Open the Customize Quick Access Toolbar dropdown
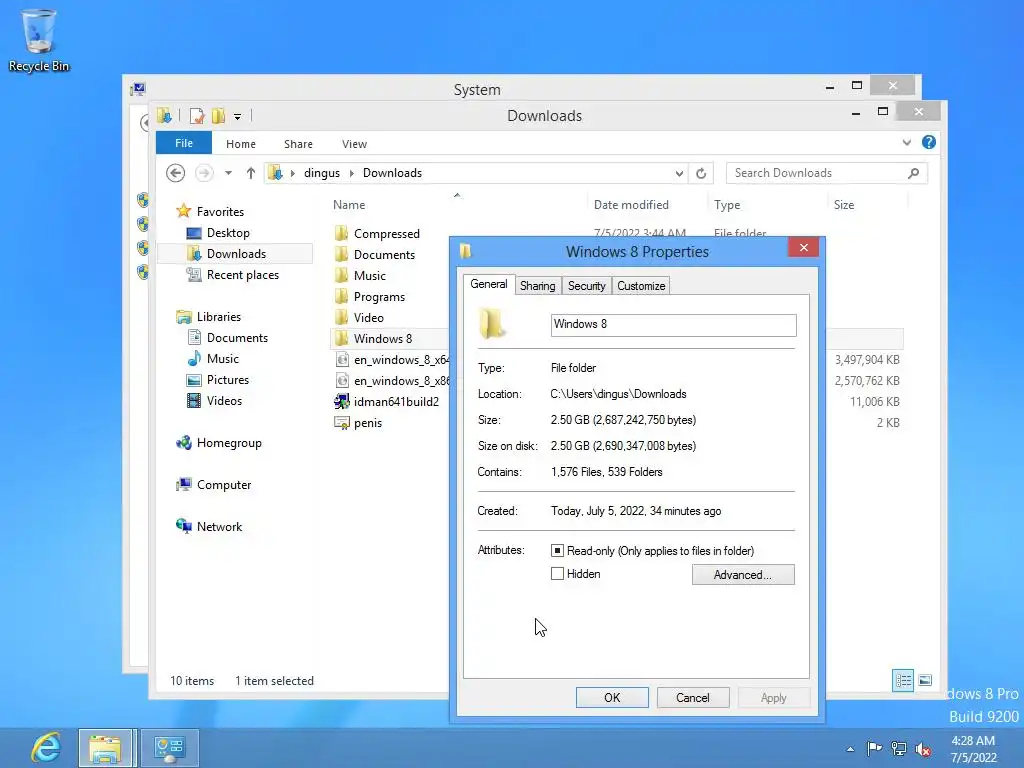This screenshot has width=1024, height=768. tap(237, 117)
